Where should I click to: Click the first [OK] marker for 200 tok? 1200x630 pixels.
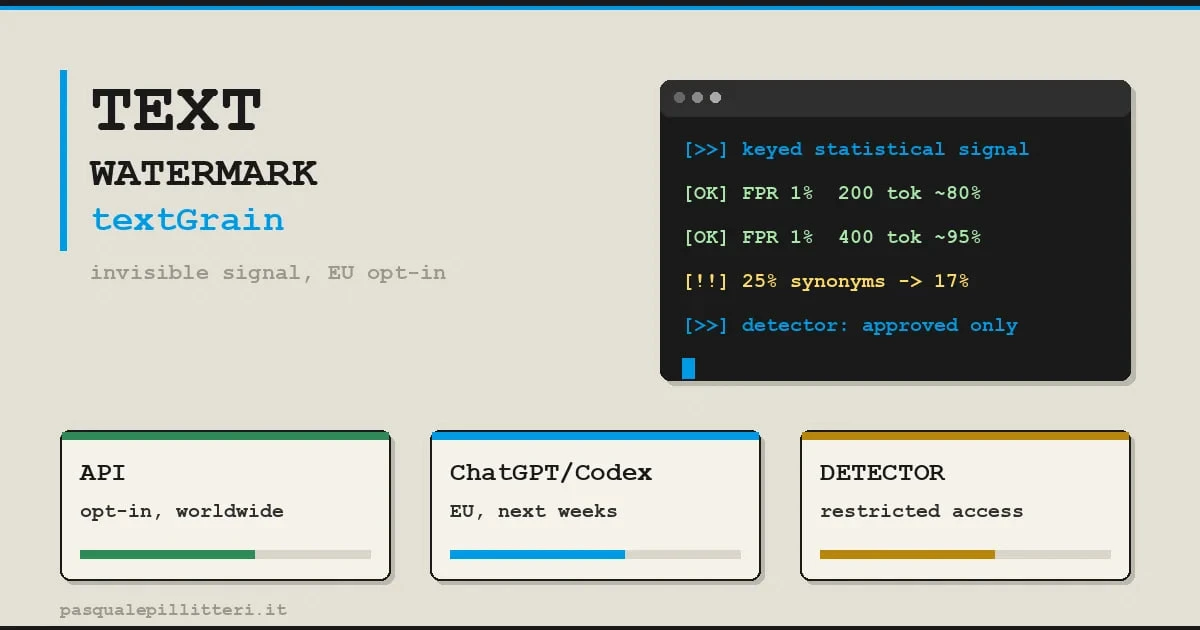click(706, 194)
